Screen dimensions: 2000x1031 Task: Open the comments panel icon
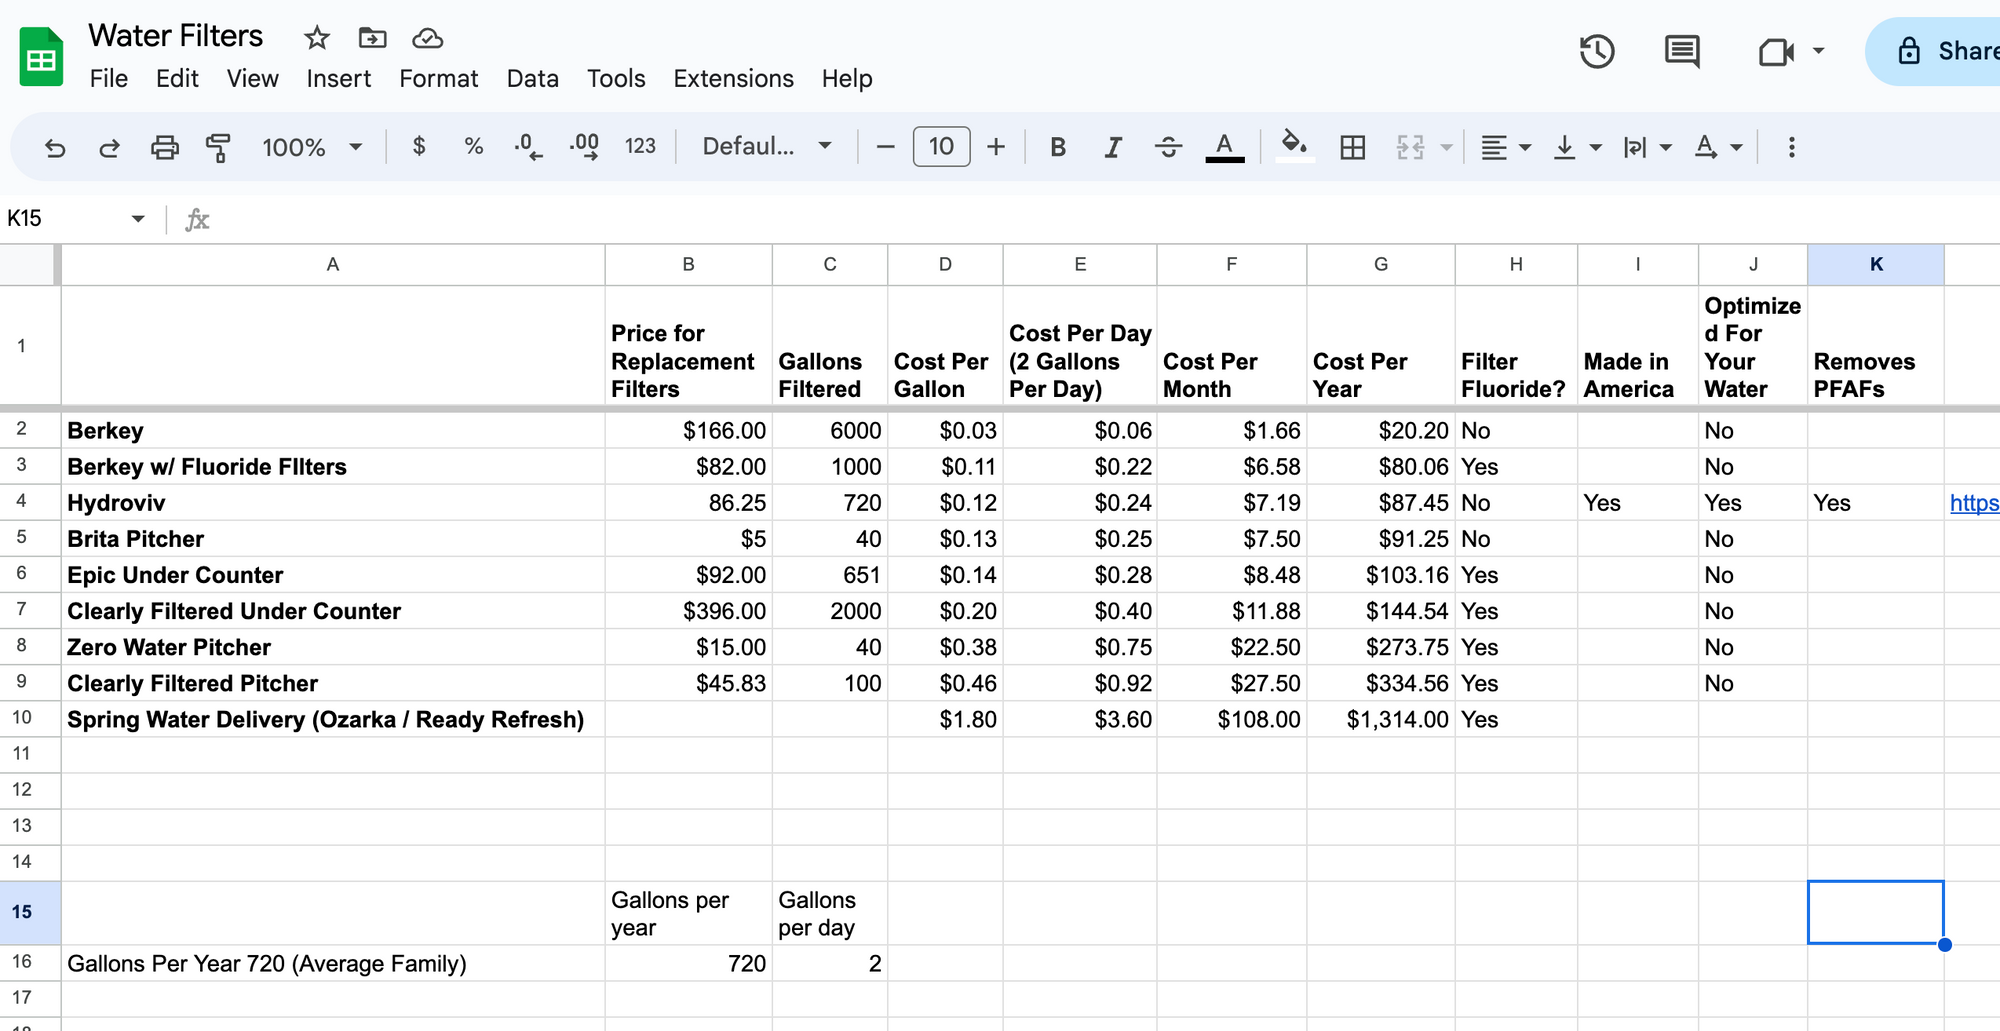1681,51
